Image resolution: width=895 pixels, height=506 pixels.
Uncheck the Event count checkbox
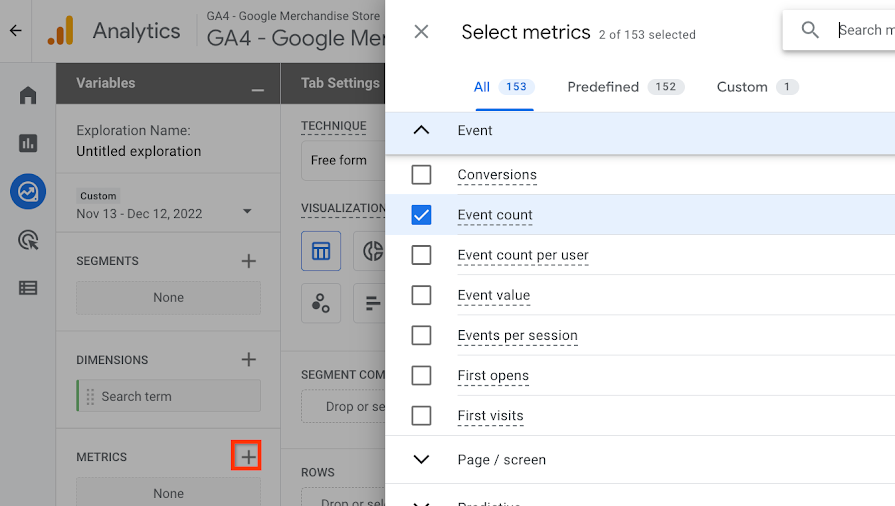tap(421, 215)
